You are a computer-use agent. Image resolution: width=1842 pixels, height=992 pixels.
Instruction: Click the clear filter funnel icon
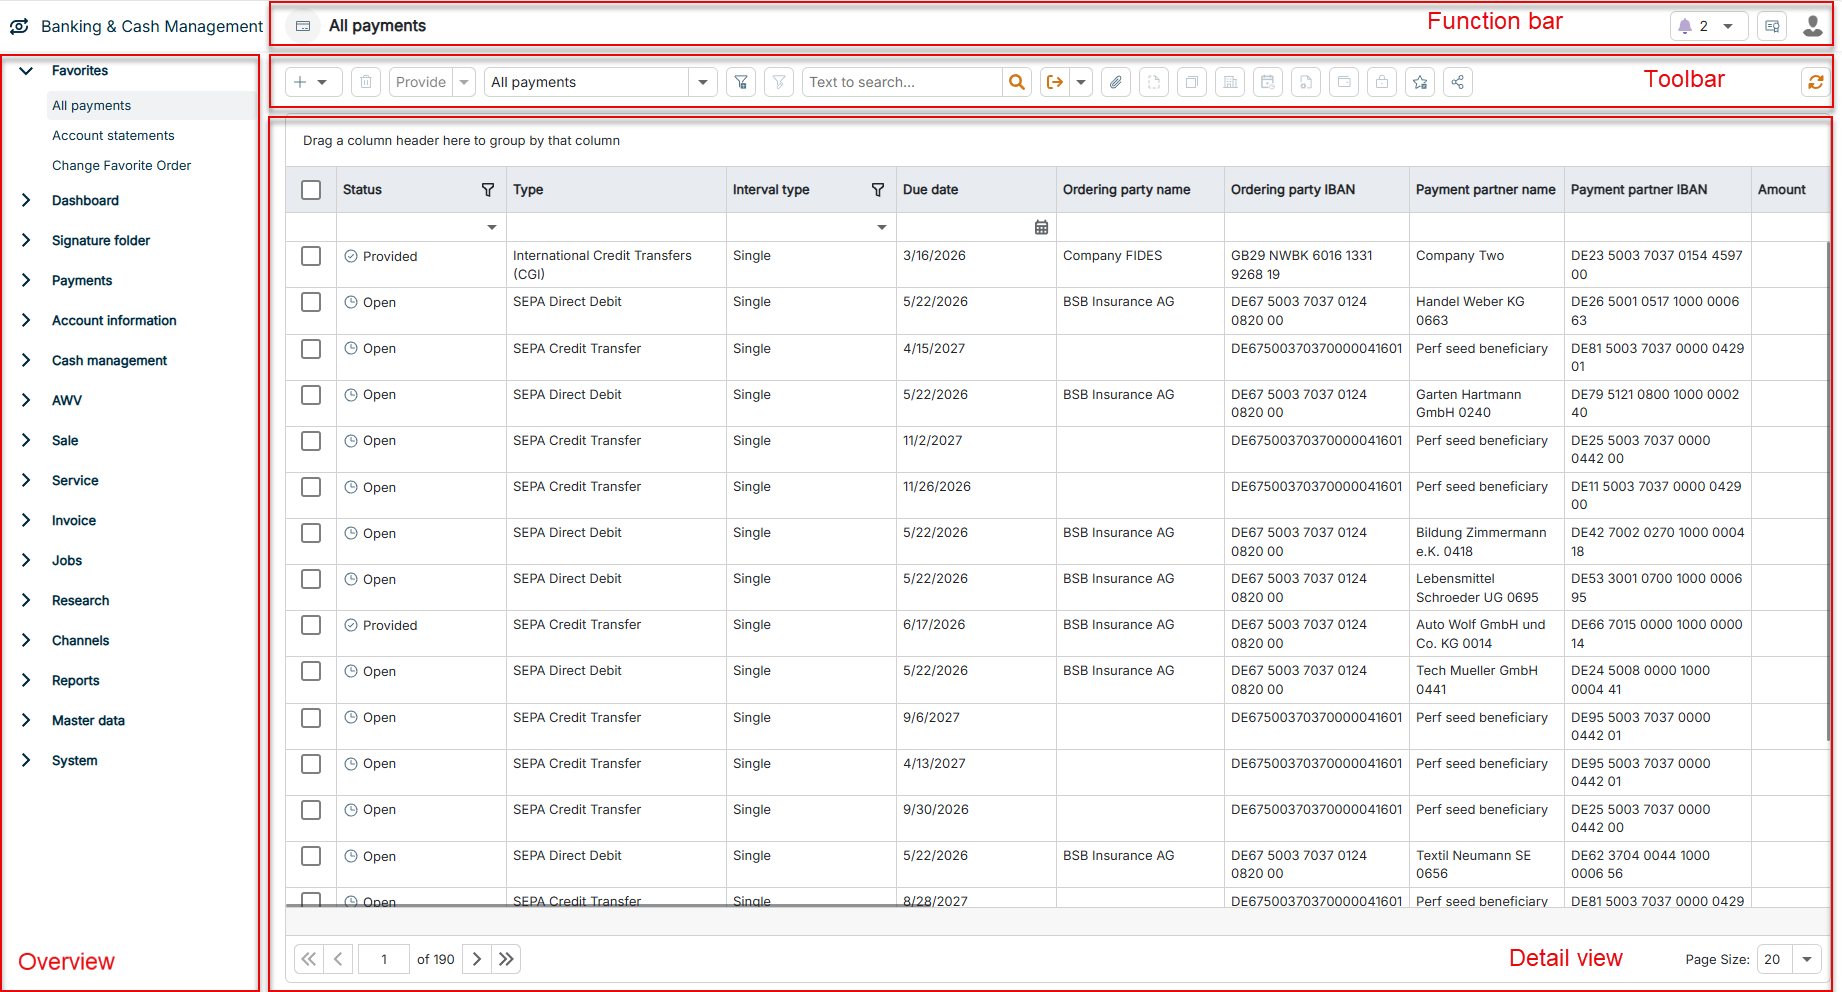coord(779,82)
